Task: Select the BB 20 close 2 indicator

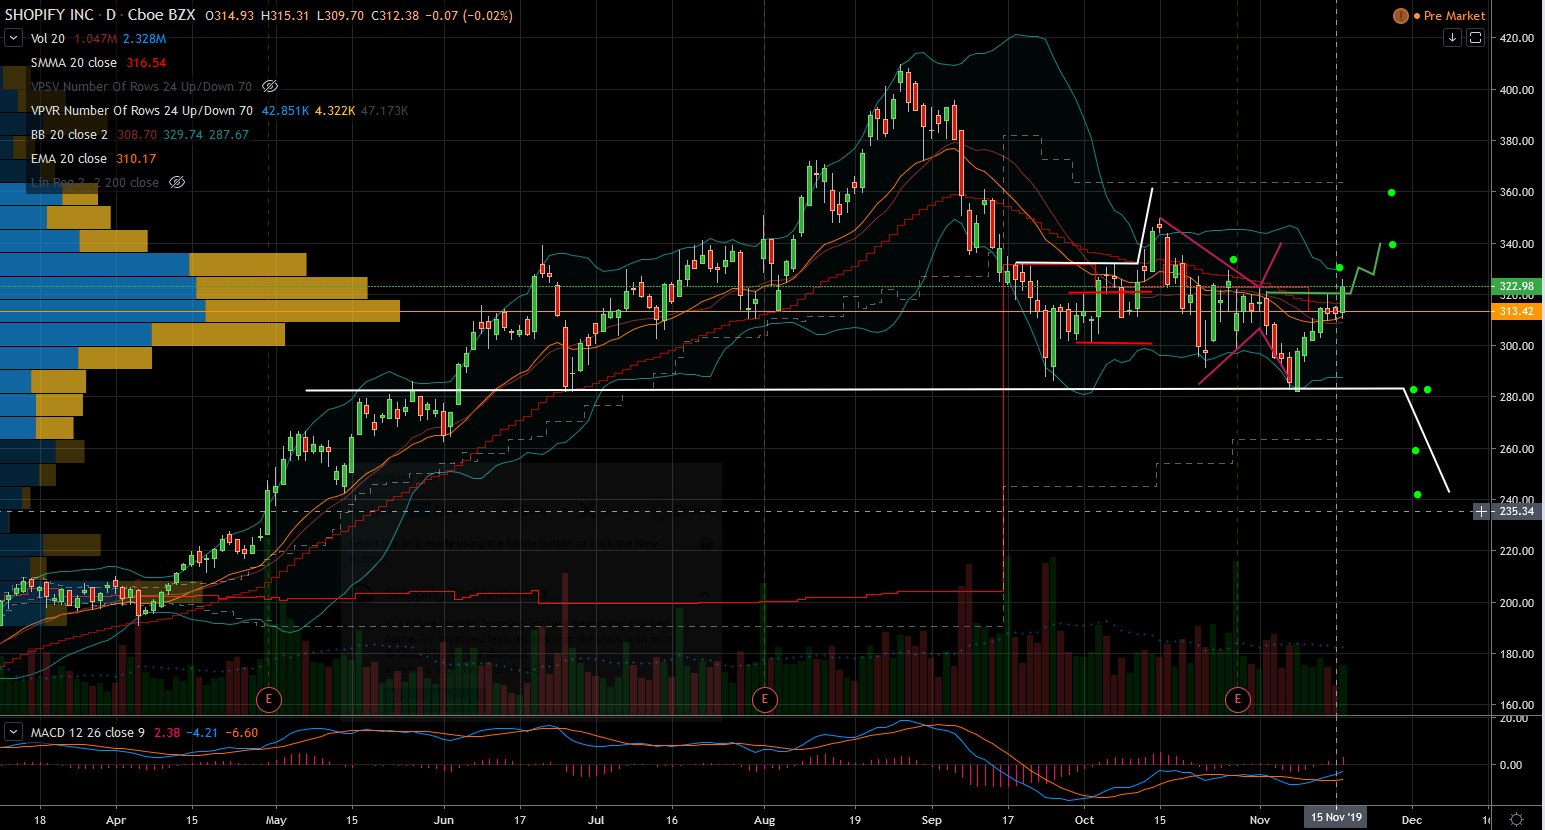Action: pyautogui.click(x=69, y=135)
